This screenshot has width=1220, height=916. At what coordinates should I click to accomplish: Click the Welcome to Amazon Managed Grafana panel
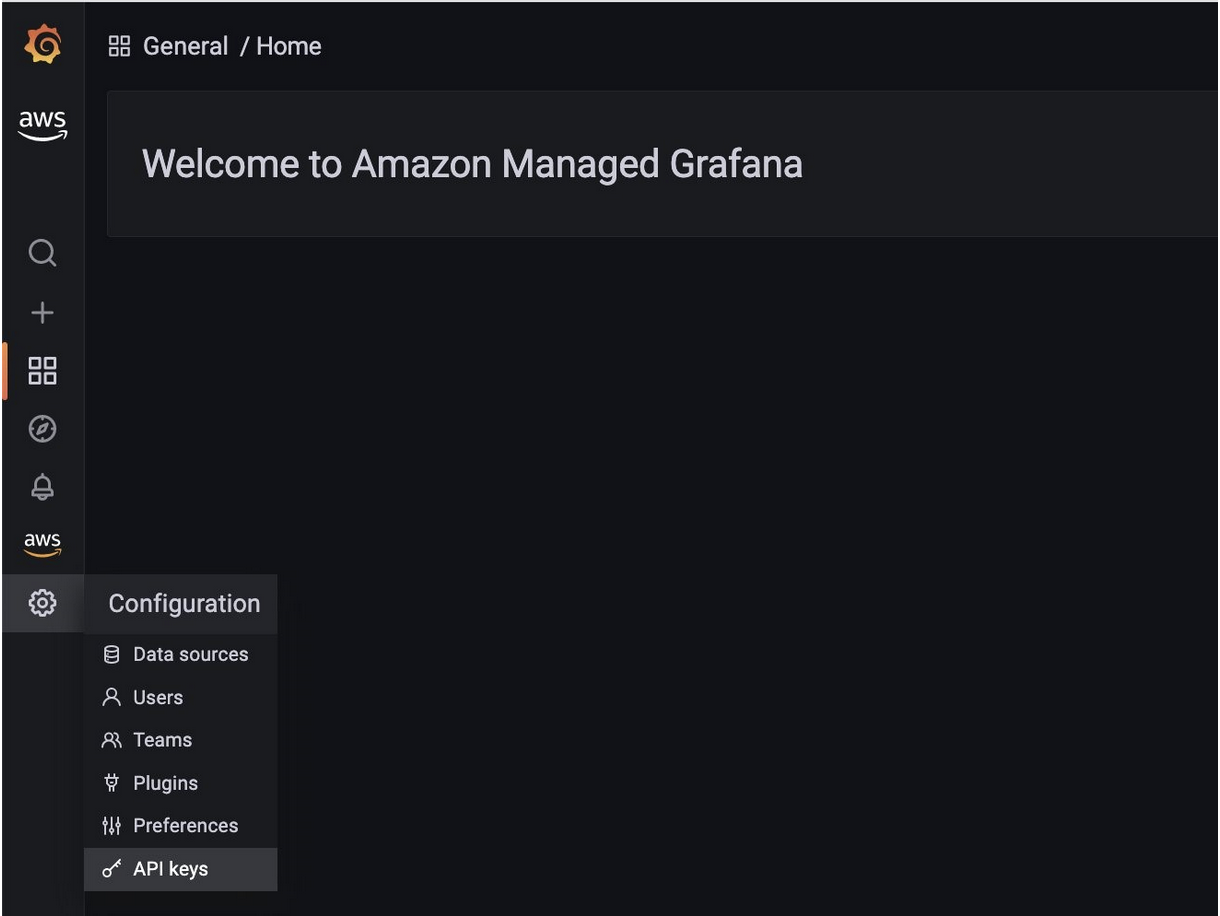(x=663, y=164)
